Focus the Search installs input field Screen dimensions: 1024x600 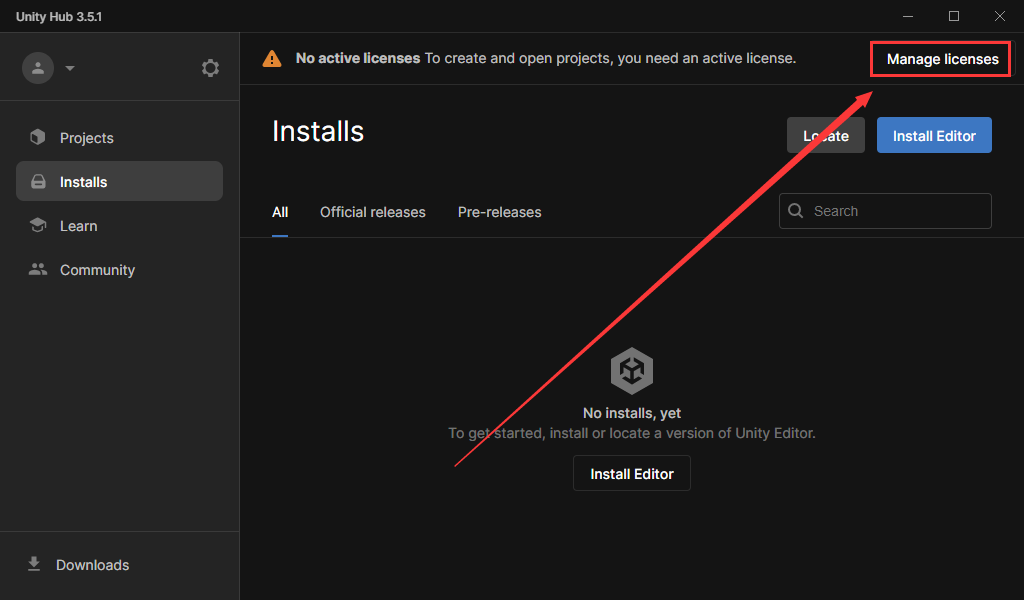click(x=895, y=211)
